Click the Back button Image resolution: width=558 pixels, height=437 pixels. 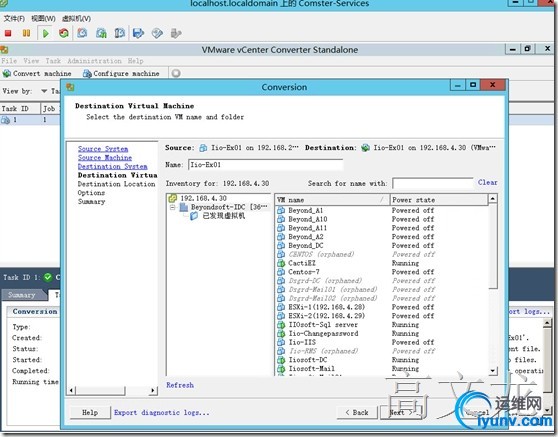coord(357,412)
